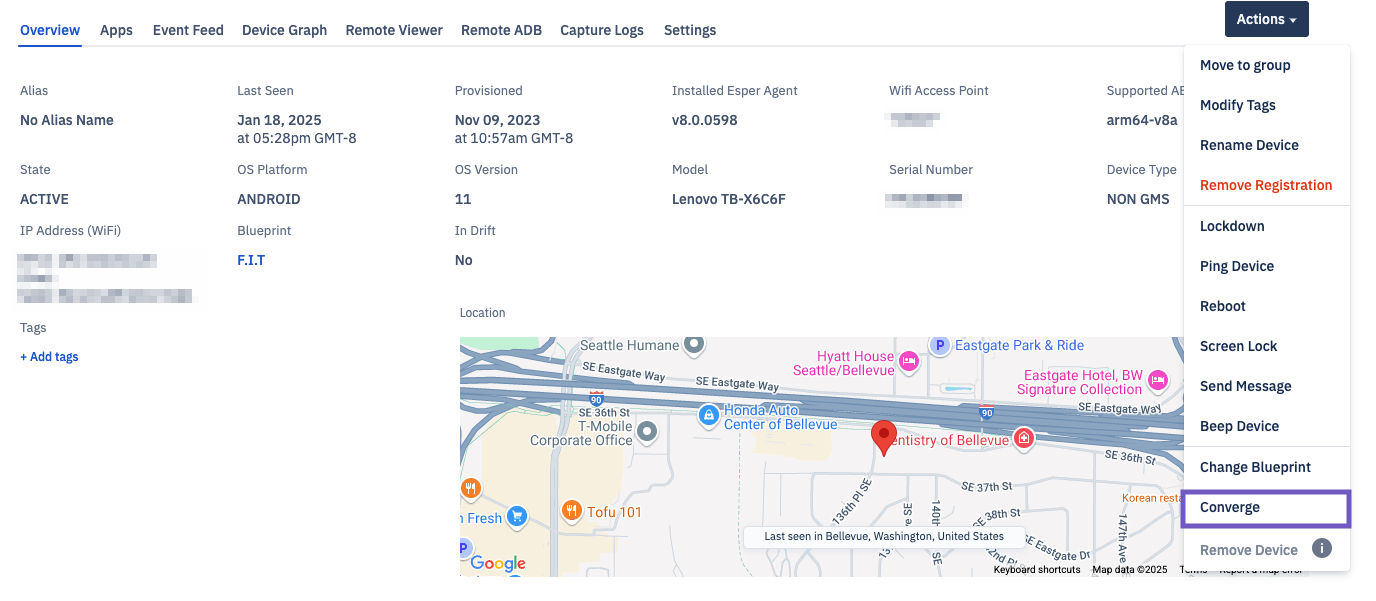Go to the Capture Logs tab
Image resolution: width=1376 pixels, height=601 pixels.
click(x=602, y=30)
